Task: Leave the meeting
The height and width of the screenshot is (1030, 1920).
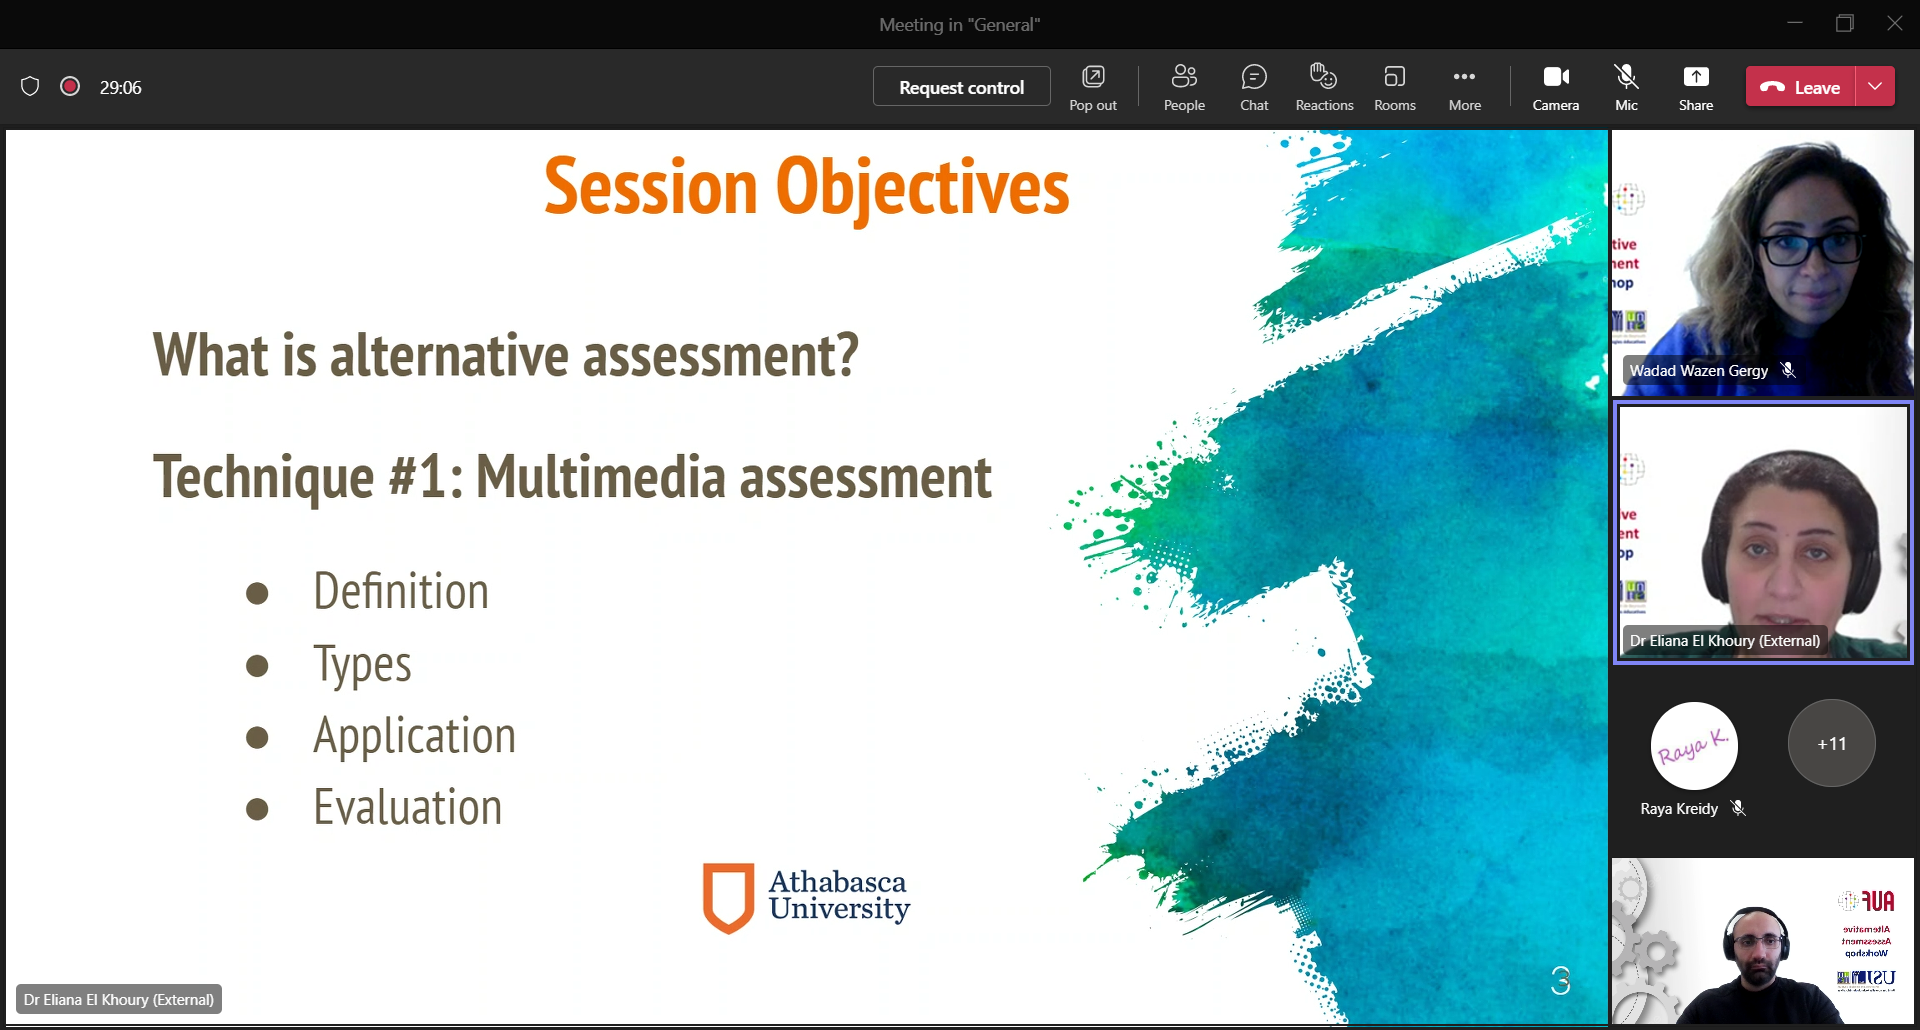Action: pos(1801,87)
